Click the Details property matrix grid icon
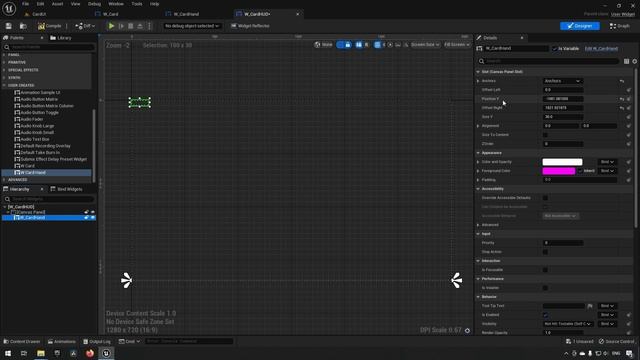The width and height of the screenshot is (640, 360). pyautogui.click(x=627, y=61)
